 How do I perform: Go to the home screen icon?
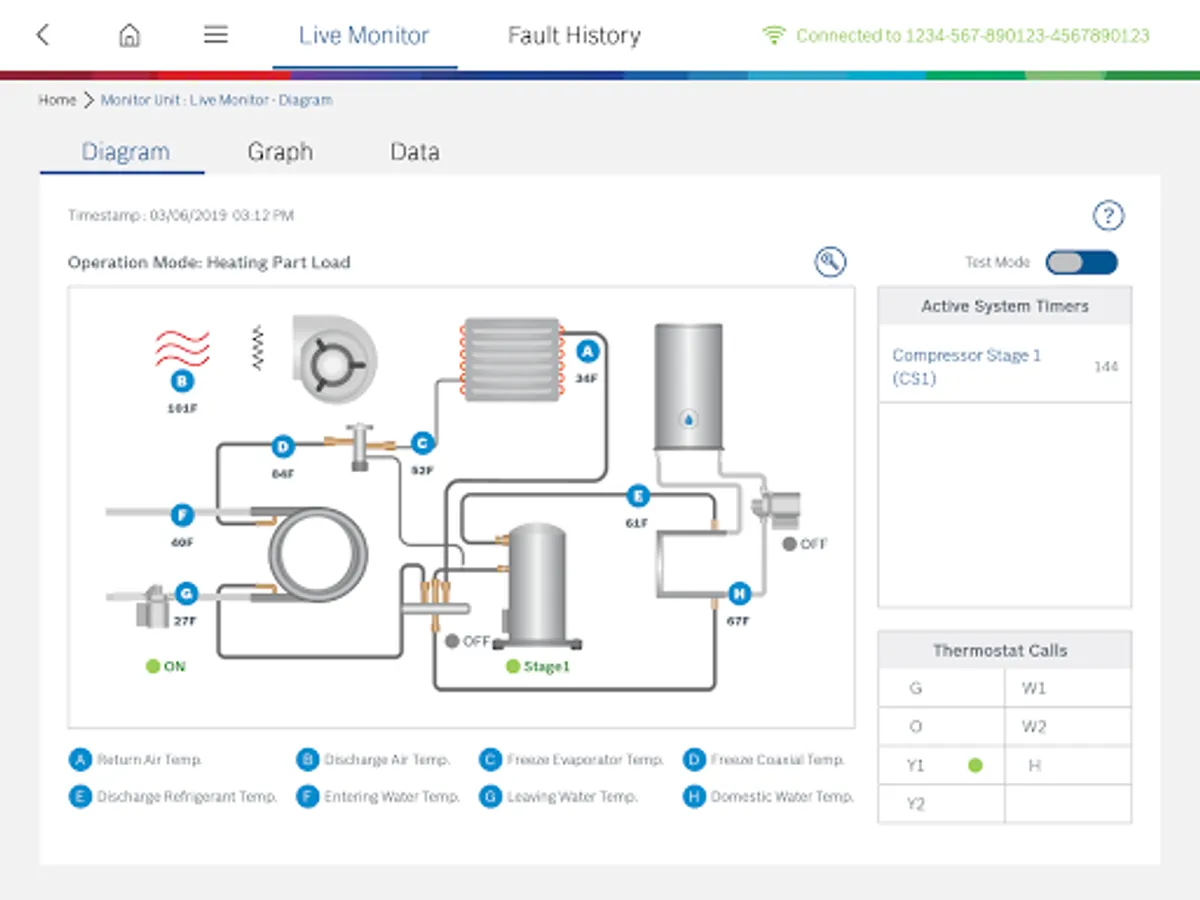129,35
